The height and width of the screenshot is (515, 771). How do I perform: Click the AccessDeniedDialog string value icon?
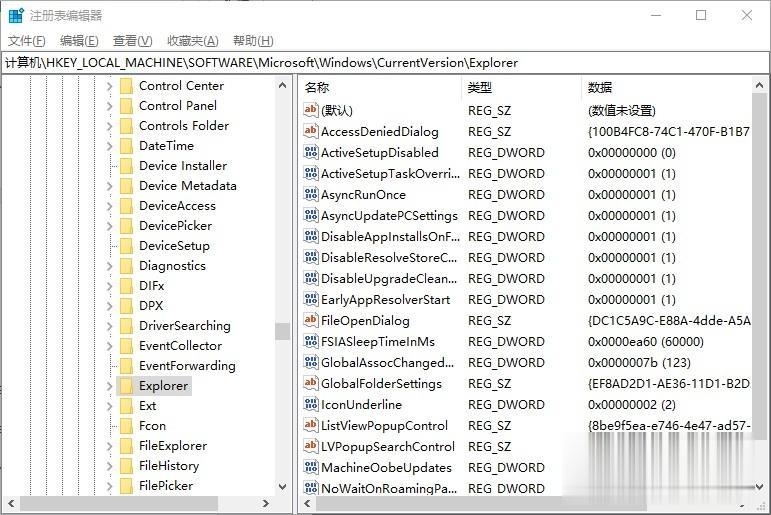(x=310, y=131)
